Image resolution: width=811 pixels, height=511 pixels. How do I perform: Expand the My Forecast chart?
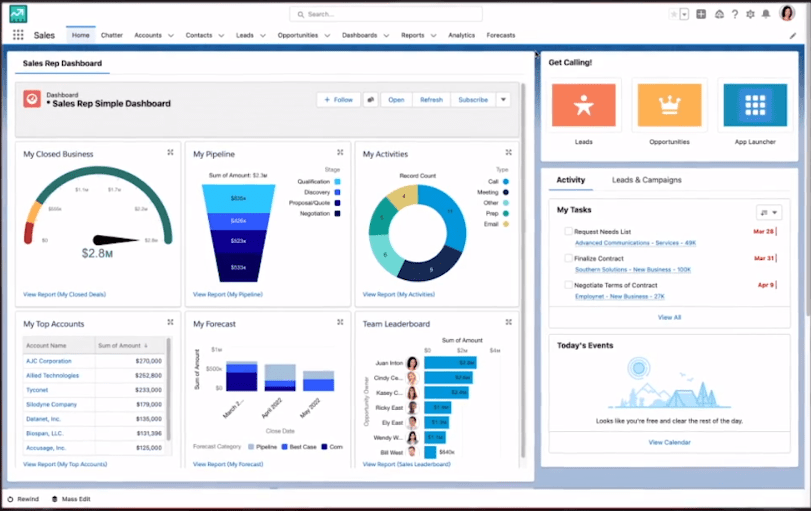[x=340, y=322]
